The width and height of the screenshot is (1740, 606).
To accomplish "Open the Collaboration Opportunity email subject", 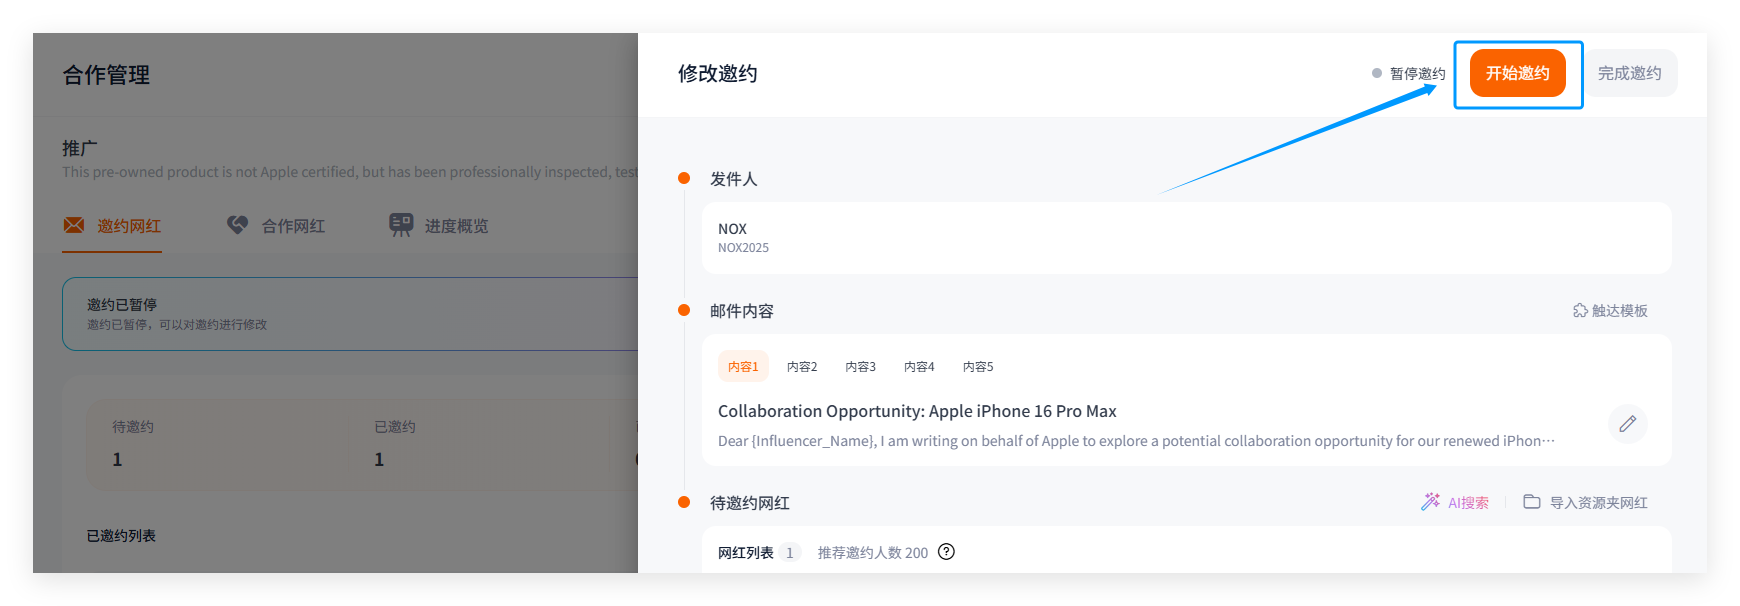I will (917, 411).
